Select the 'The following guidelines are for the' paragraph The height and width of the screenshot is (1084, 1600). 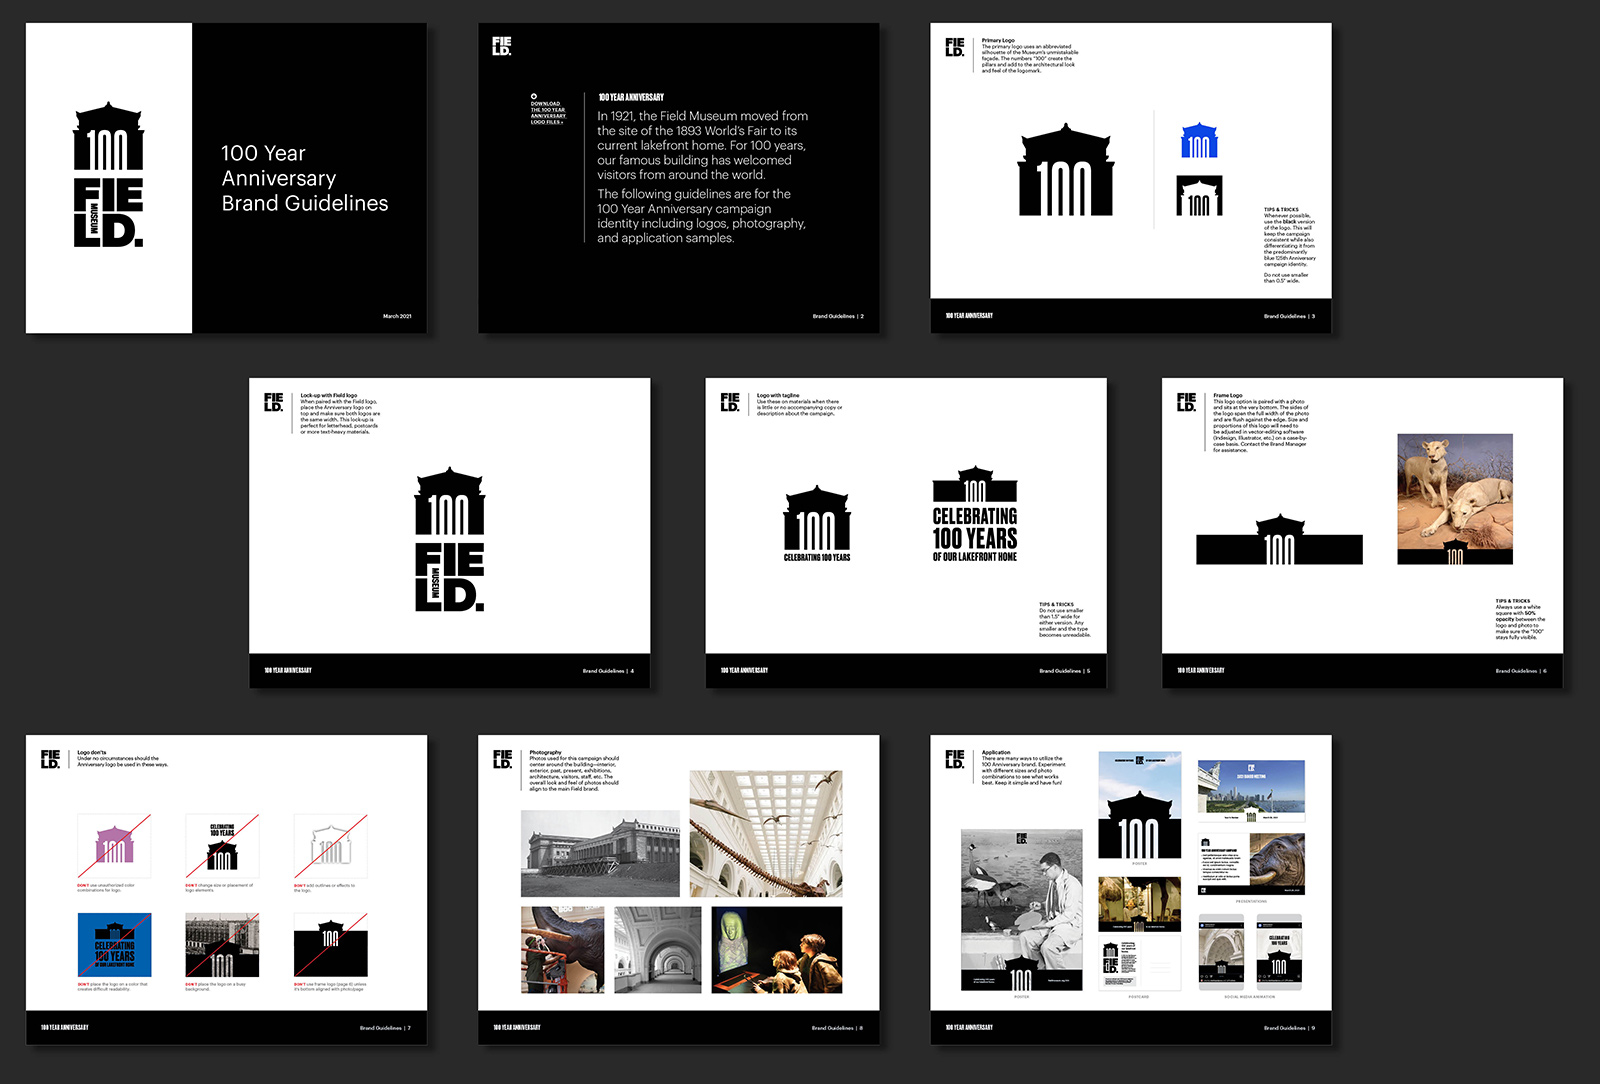(701, 216)
